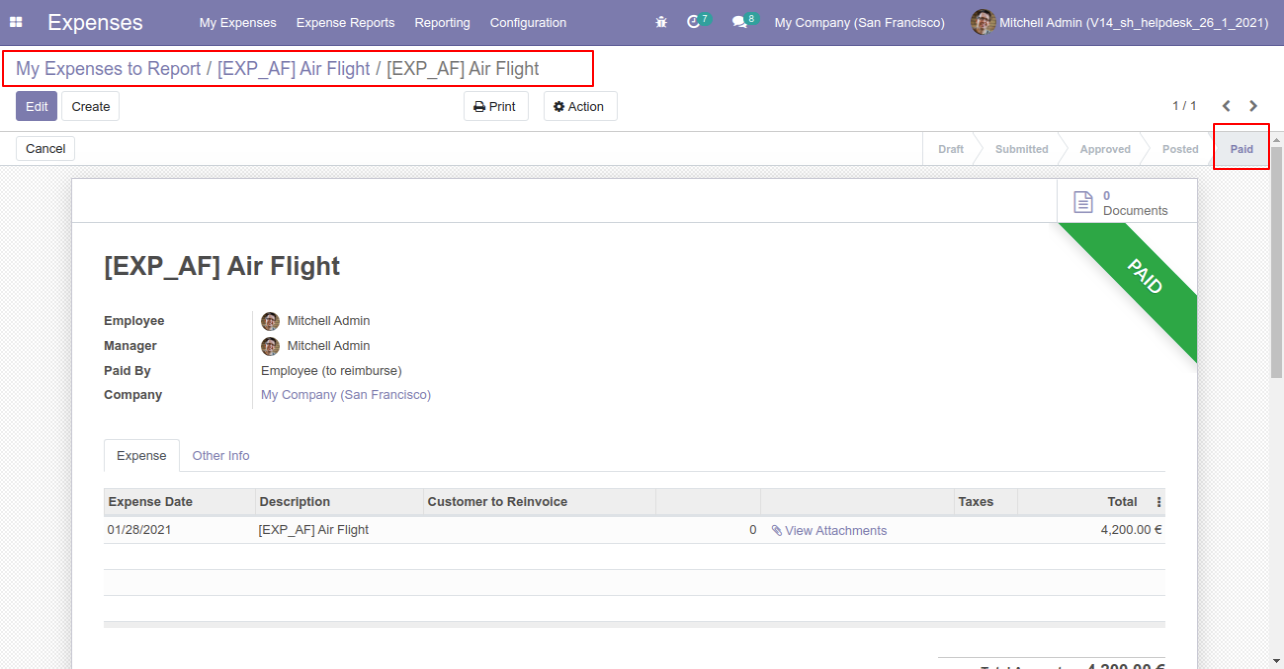Open the conversations chat bubble icon
This screenshot has width=1284, height=669.
(x=739, y=22)
